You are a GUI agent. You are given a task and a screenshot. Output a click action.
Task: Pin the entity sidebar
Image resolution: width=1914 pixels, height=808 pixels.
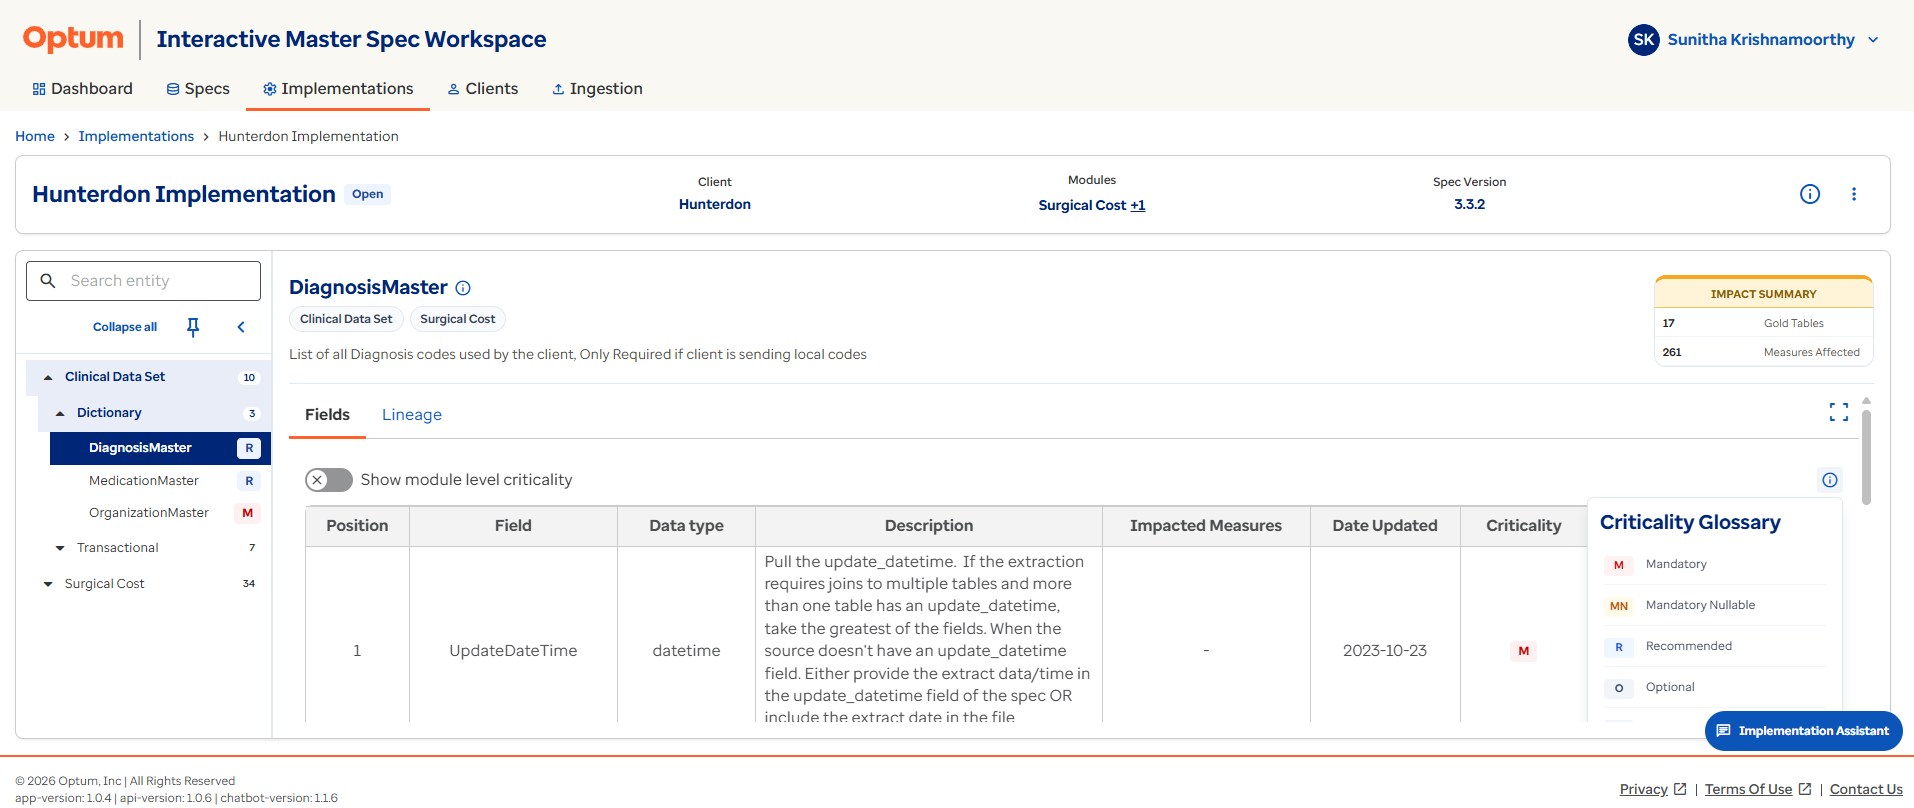[x=193, y=327]
